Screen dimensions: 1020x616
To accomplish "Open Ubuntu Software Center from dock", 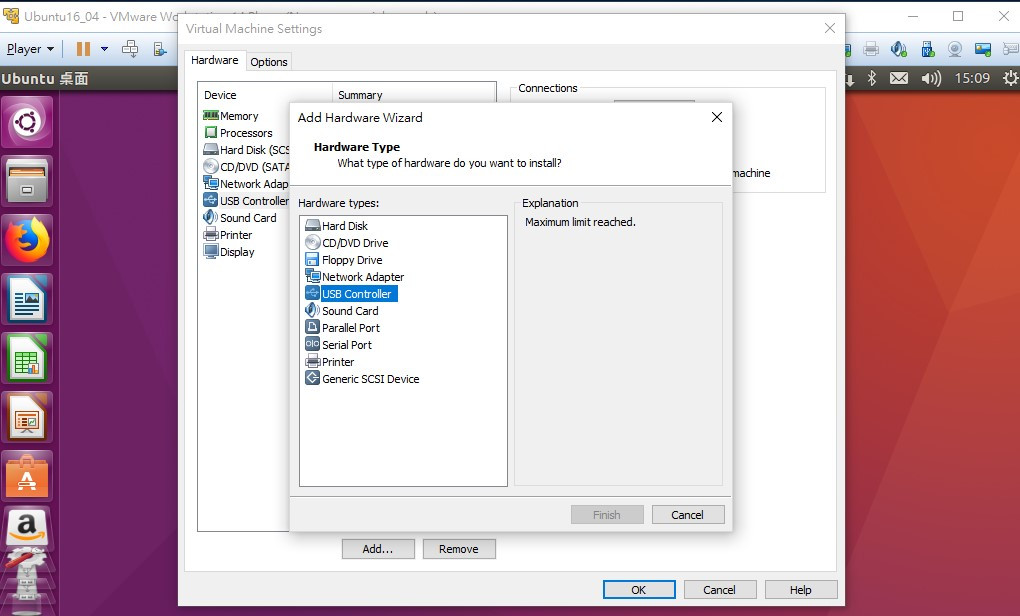I will tap(27, 476).
